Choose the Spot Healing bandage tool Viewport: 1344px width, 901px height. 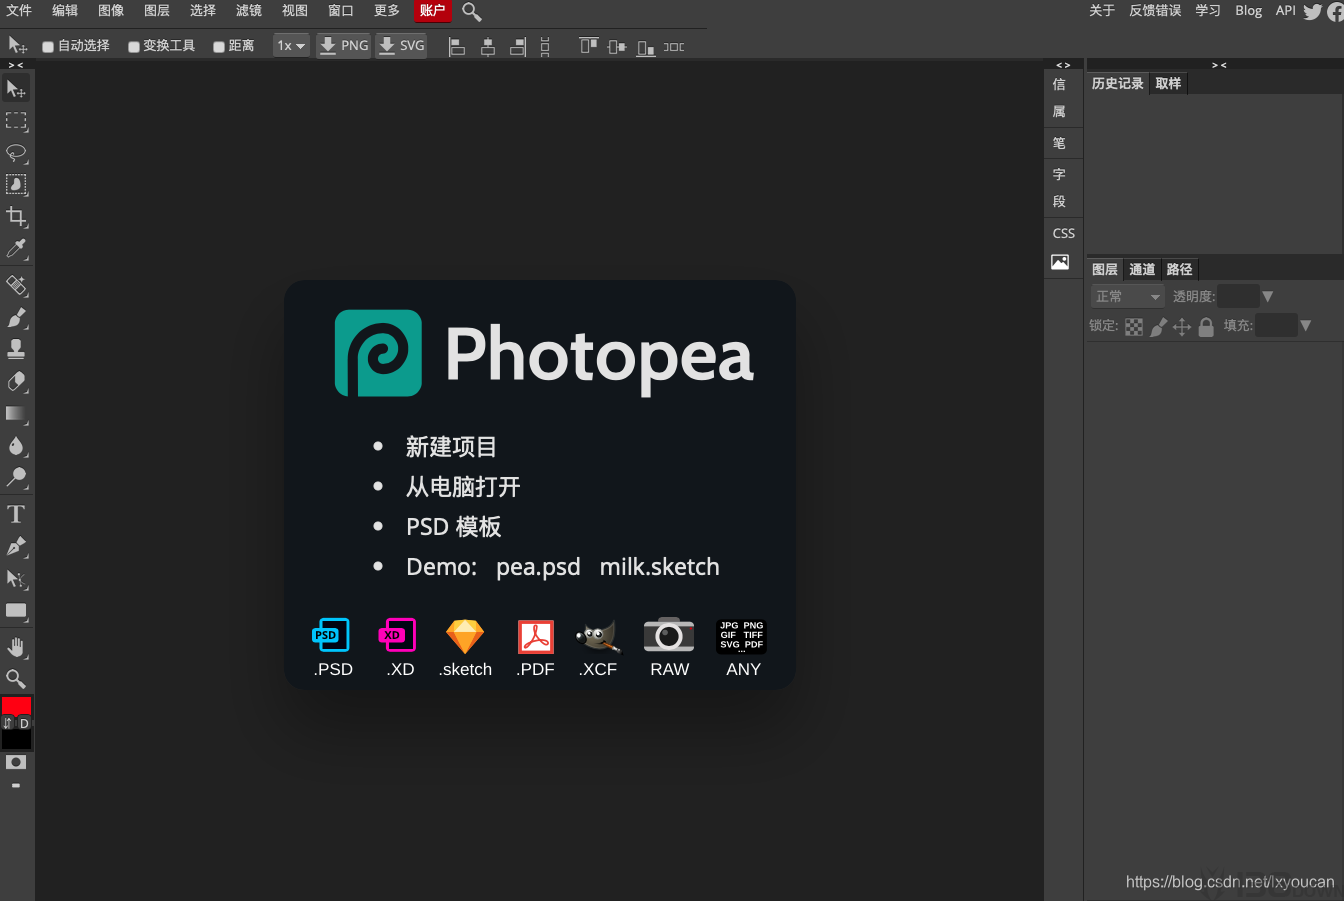click(x=16, y=286)
